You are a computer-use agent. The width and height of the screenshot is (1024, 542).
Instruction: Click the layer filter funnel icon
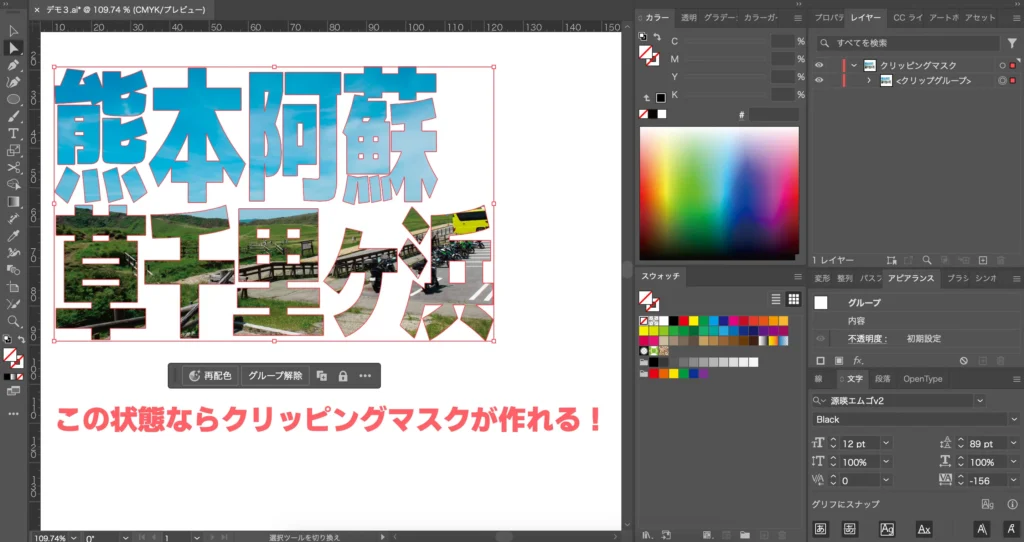[1010, 43]
